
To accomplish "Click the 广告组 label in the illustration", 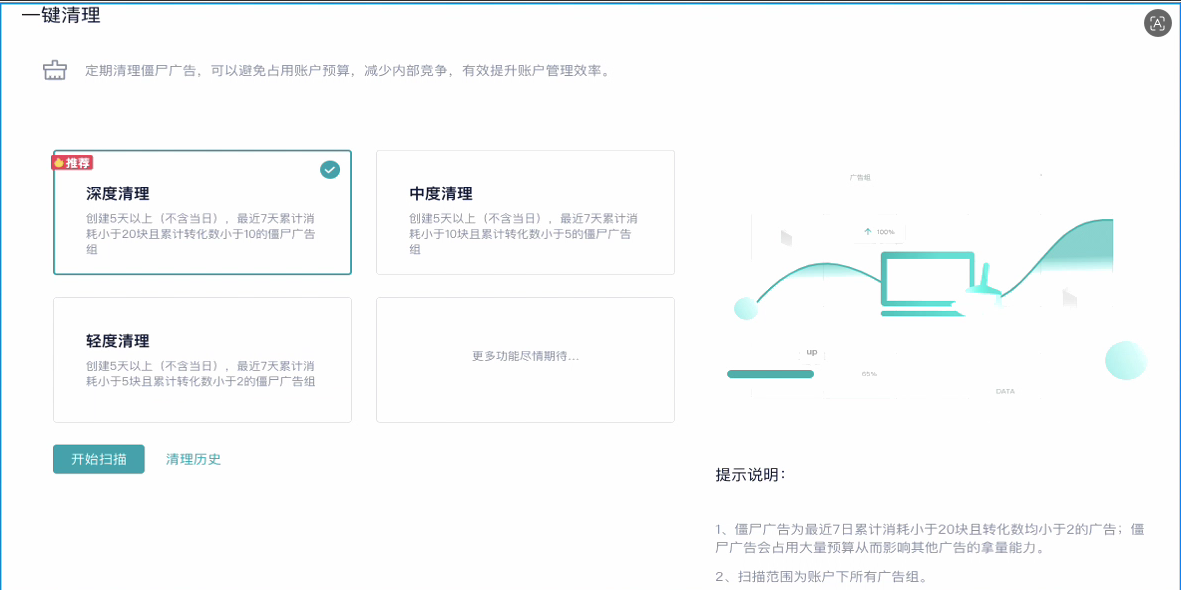I will tap(861, 176).
